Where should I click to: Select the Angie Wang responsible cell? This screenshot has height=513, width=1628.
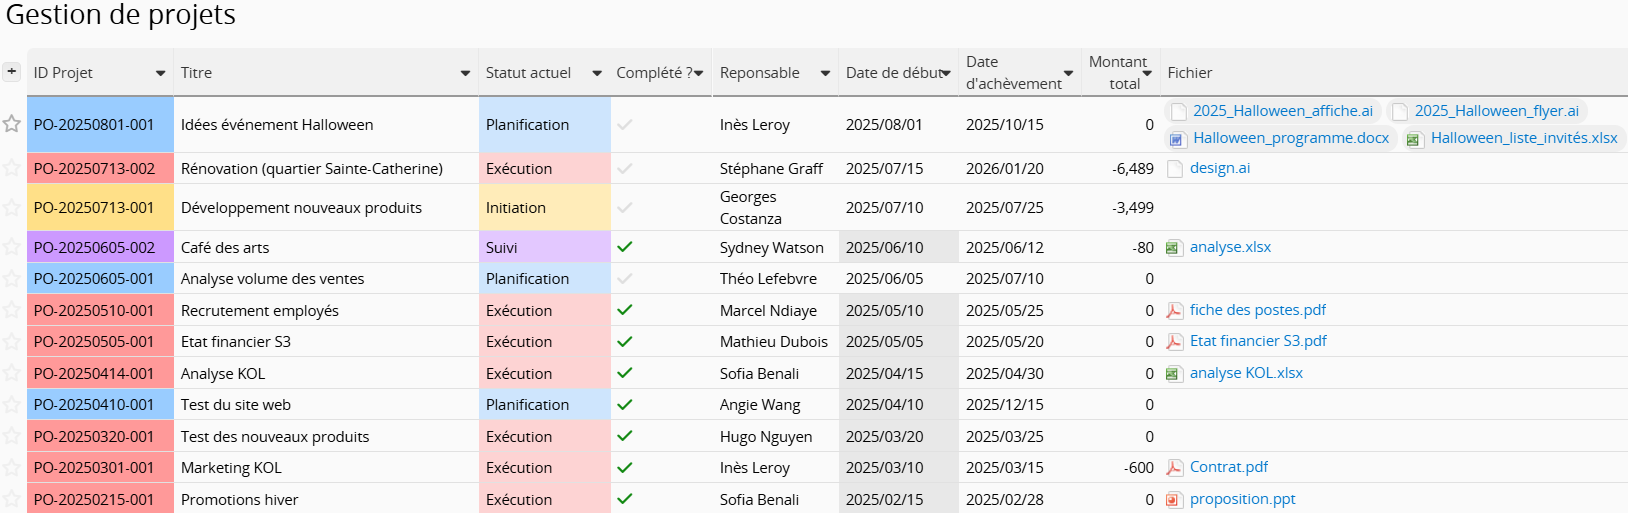775,405
